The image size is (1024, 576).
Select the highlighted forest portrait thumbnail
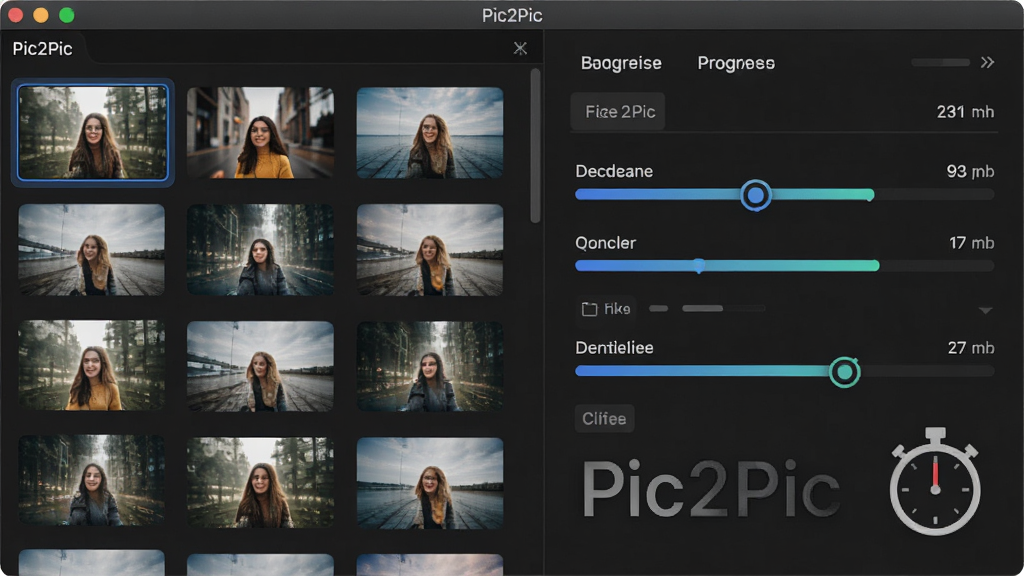click(x=93, y=133)
